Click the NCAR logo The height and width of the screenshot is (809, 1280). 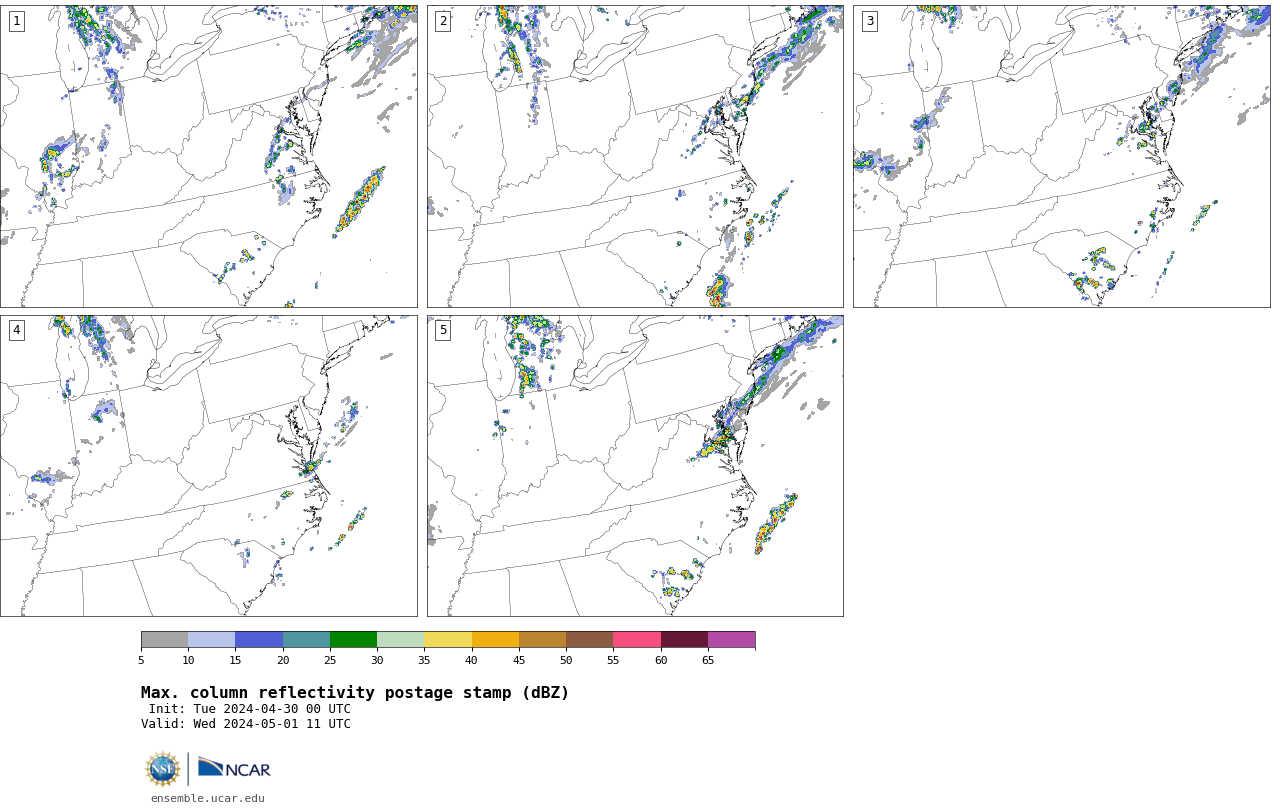pos(234,769)
